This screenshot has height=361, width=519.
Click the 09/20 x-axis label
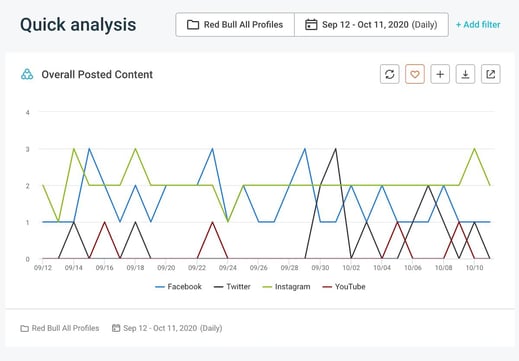(166, 268)
